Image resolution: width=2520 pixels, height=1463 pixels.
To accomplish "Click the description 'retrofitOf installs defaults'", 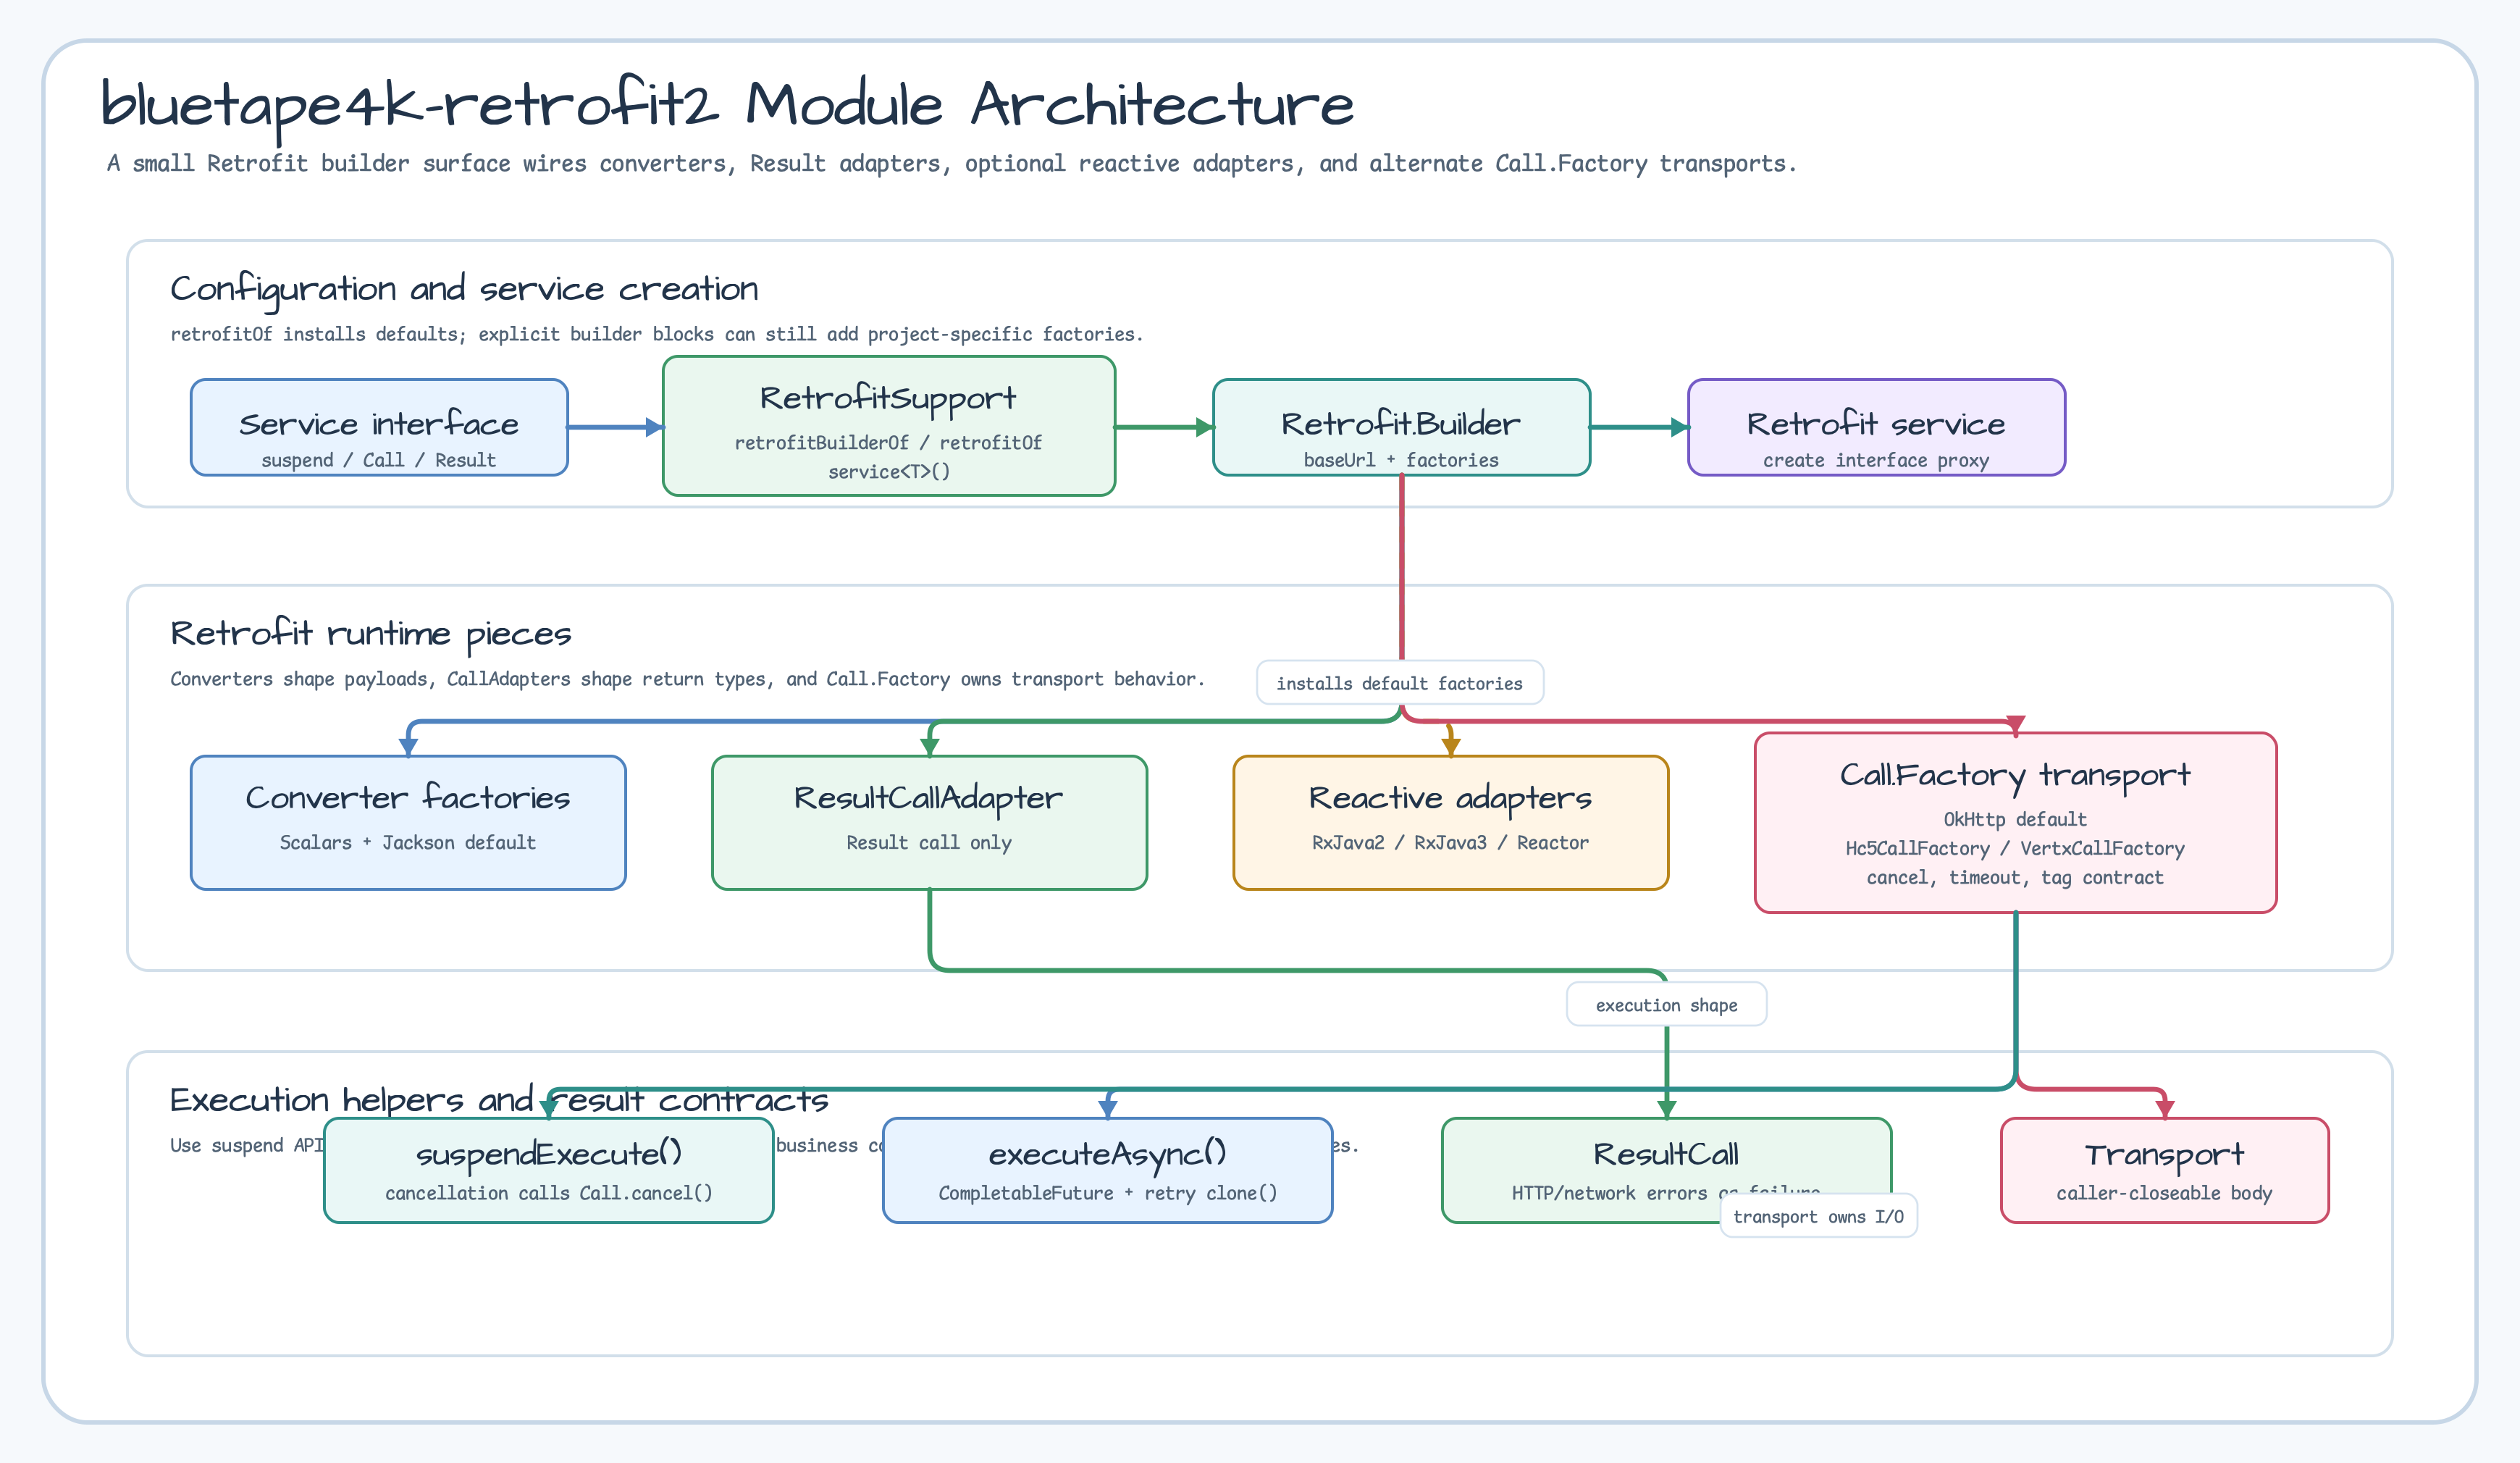I will (657, 334).
